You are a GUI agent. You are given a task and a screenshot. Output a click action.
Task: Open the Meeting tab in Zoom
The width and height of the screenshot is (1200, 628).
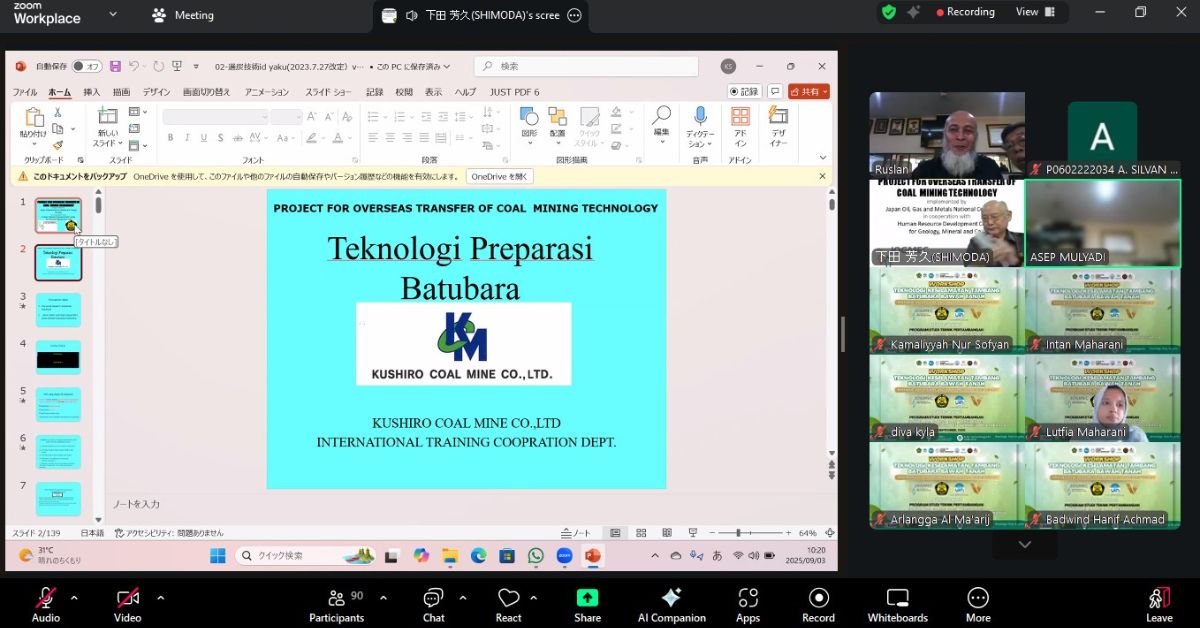[x=183, y=15]
